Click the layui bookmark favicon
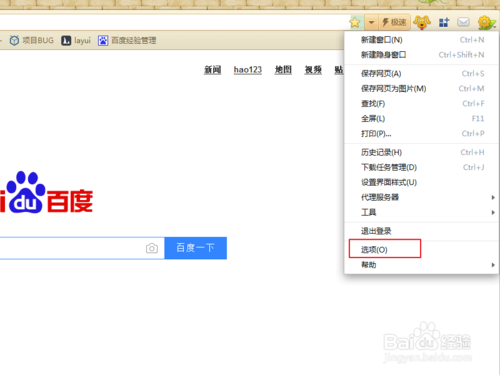Image resolution: width=500 pixels, height=375 pixels. pos(66,40)
